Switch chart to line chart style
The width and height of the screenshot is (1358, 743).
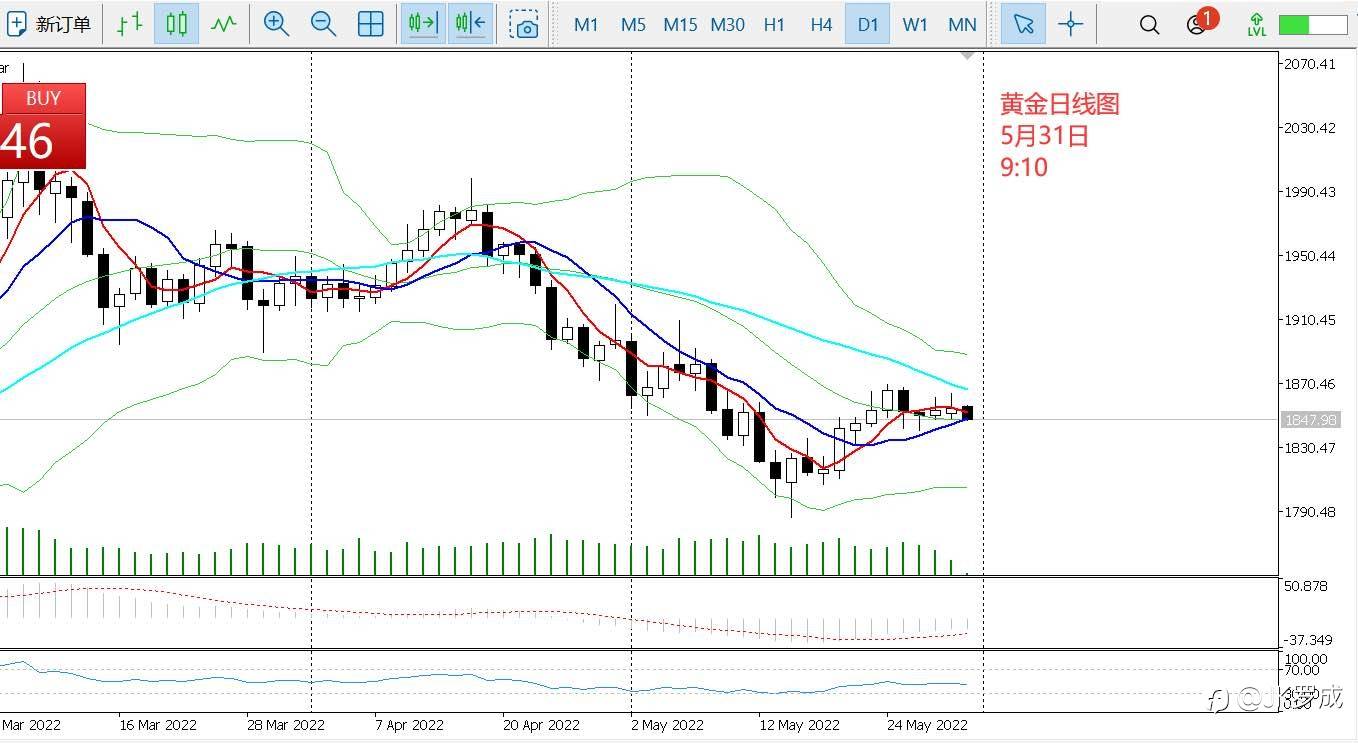click(223, 24)
